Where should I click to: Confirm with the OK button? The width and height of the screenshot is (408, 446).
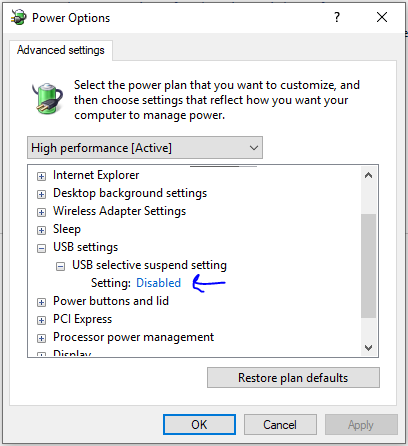point(199,425)
